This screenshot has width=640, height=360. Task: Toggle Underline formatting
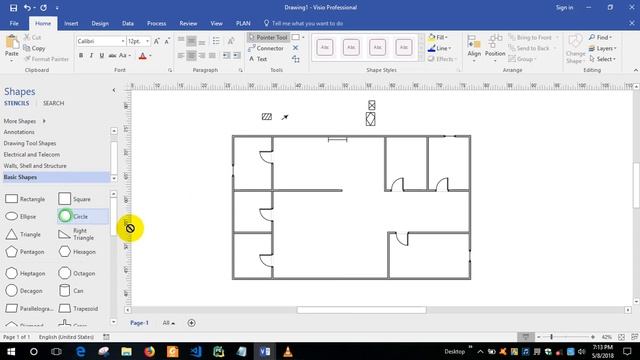point(102,56)
